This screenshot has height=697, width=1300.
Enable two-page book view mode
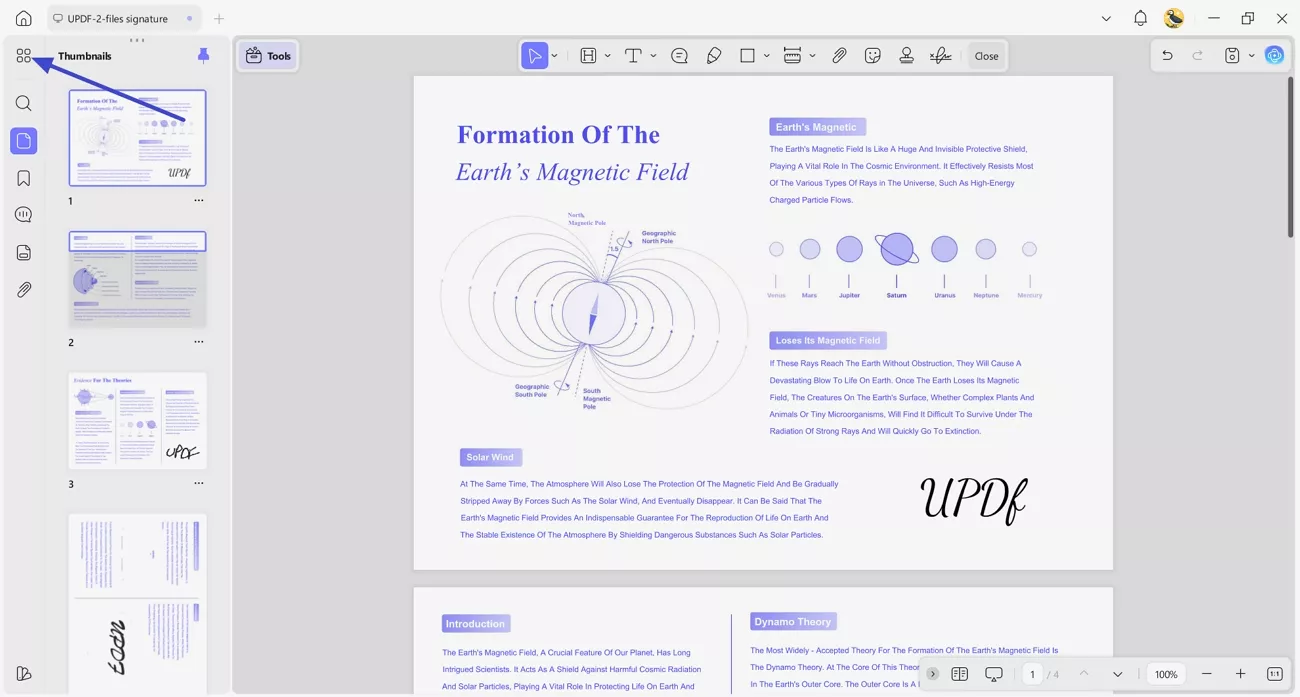(959, 674)
